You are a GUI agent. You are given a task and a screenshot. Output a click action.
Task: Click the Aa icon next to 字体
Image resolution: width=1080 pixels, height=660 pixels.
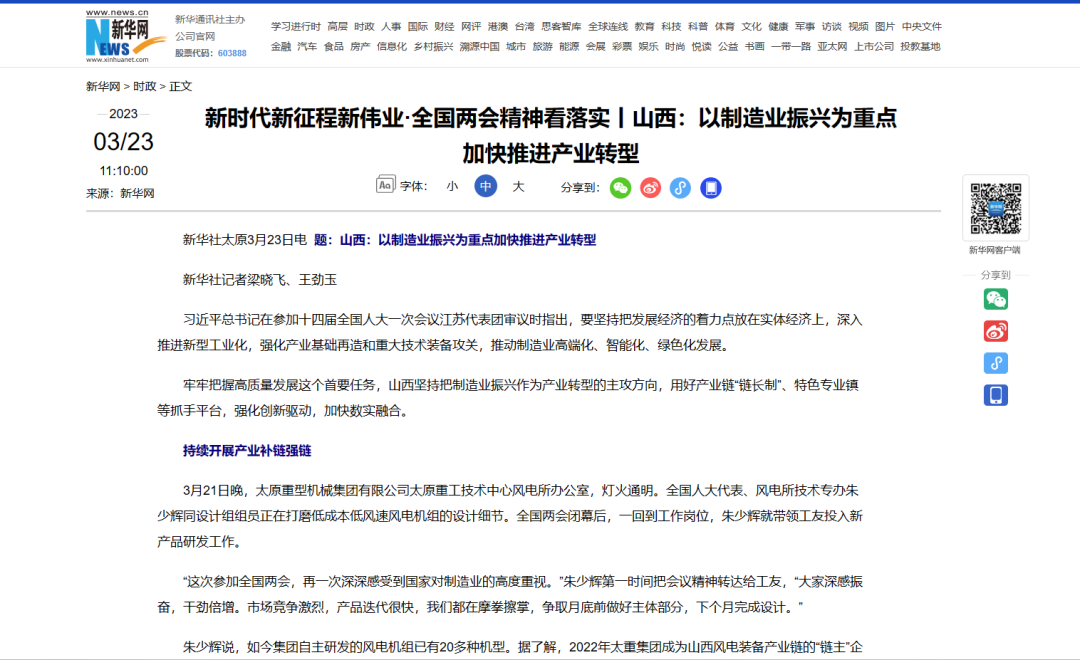click(x=384, y=186)
